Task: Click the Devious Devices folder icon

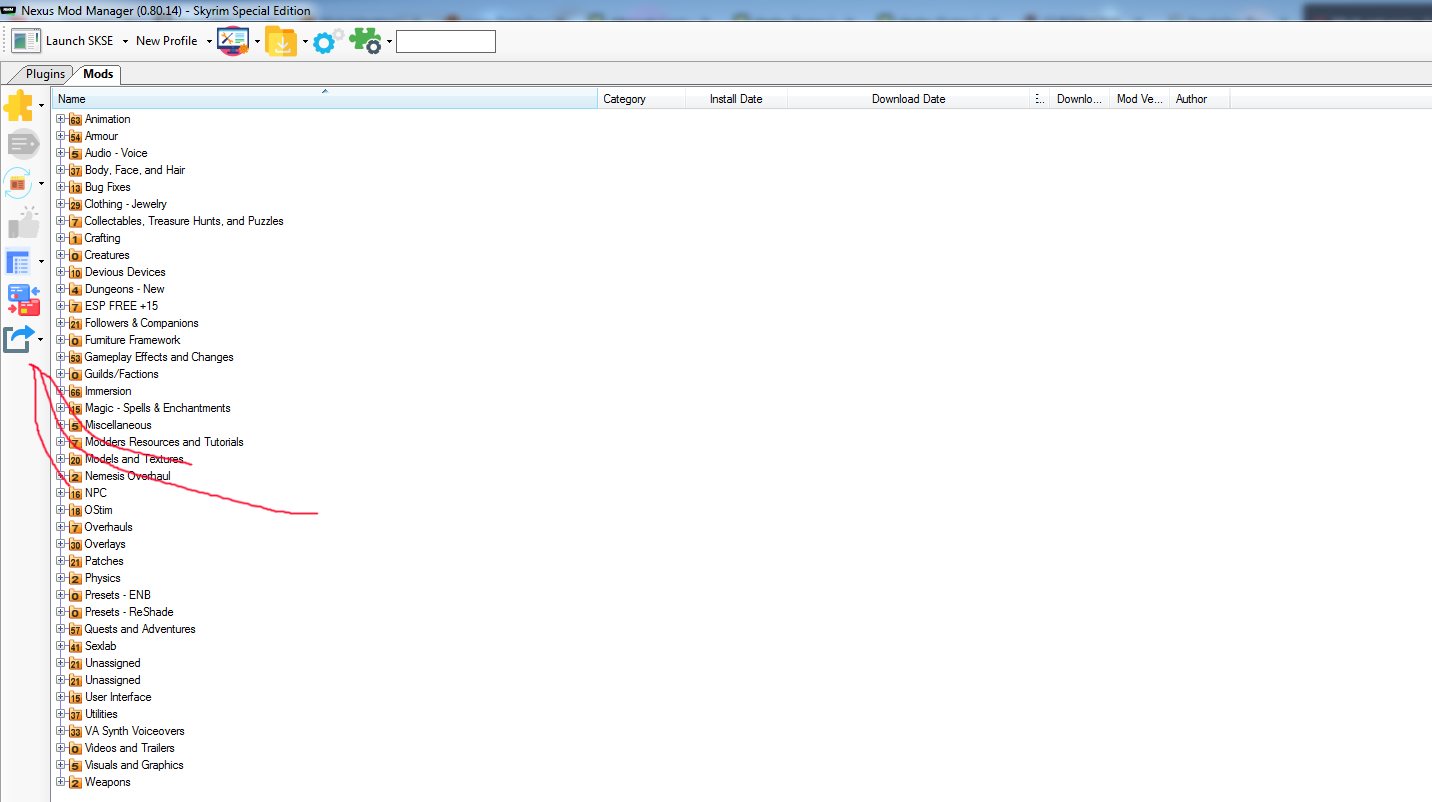Action: [75, 272]
